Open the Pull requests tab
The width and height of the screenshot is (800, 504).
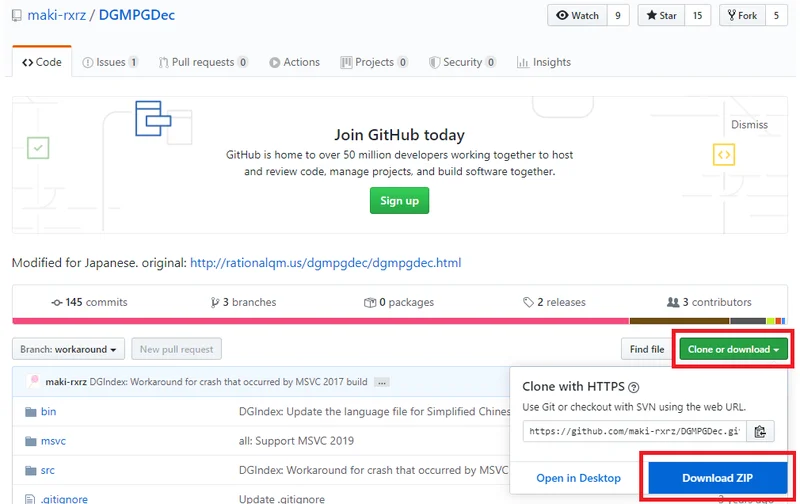pyautogui.click(x=203, y=62)
